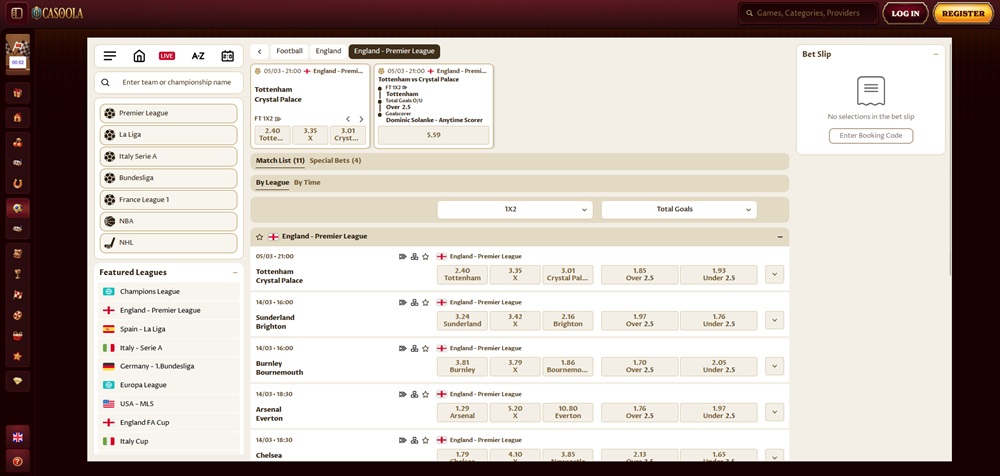Open the racing game thumbnail atop sidebar
The image size is (1000, 476).
(x=18, y=54)
